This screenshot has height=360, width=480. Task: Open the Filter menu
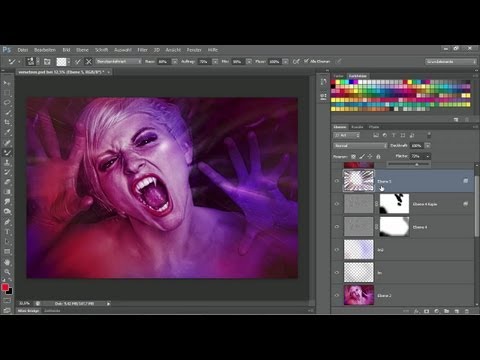pyautogui.click(x=143, y=50)
